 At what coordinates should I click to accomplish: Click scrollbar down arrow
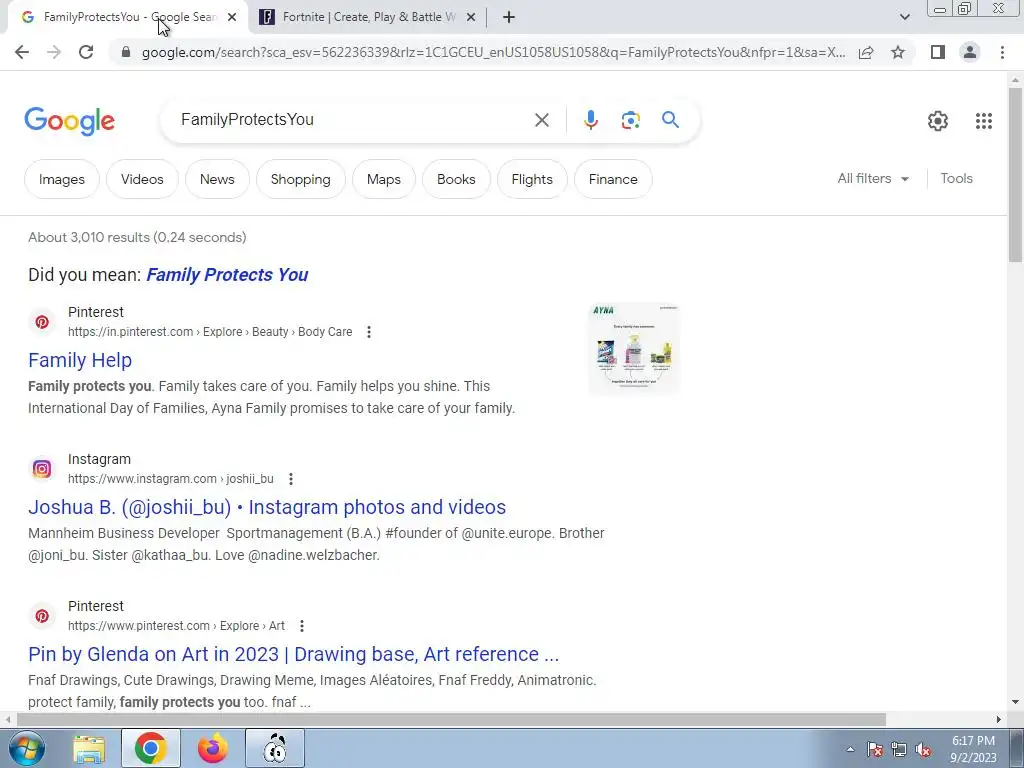1015,703
